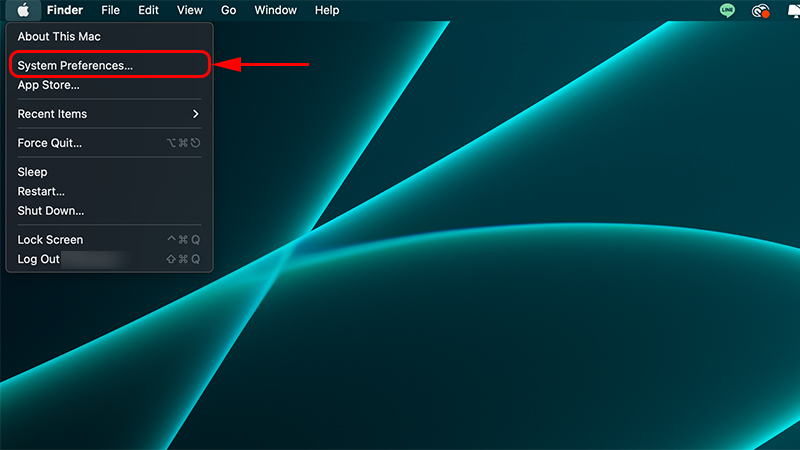Choose Lock Screen

(109, 240)
